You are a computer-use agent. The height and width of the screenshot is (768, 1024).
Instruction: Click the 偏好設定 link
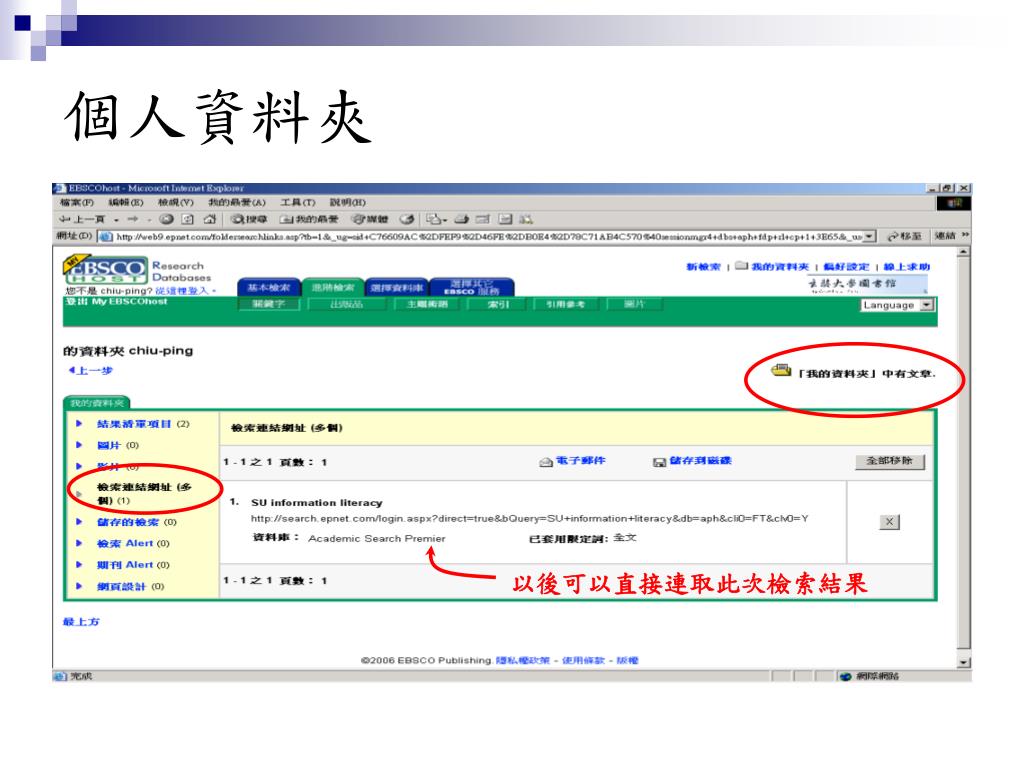(846, 266)
